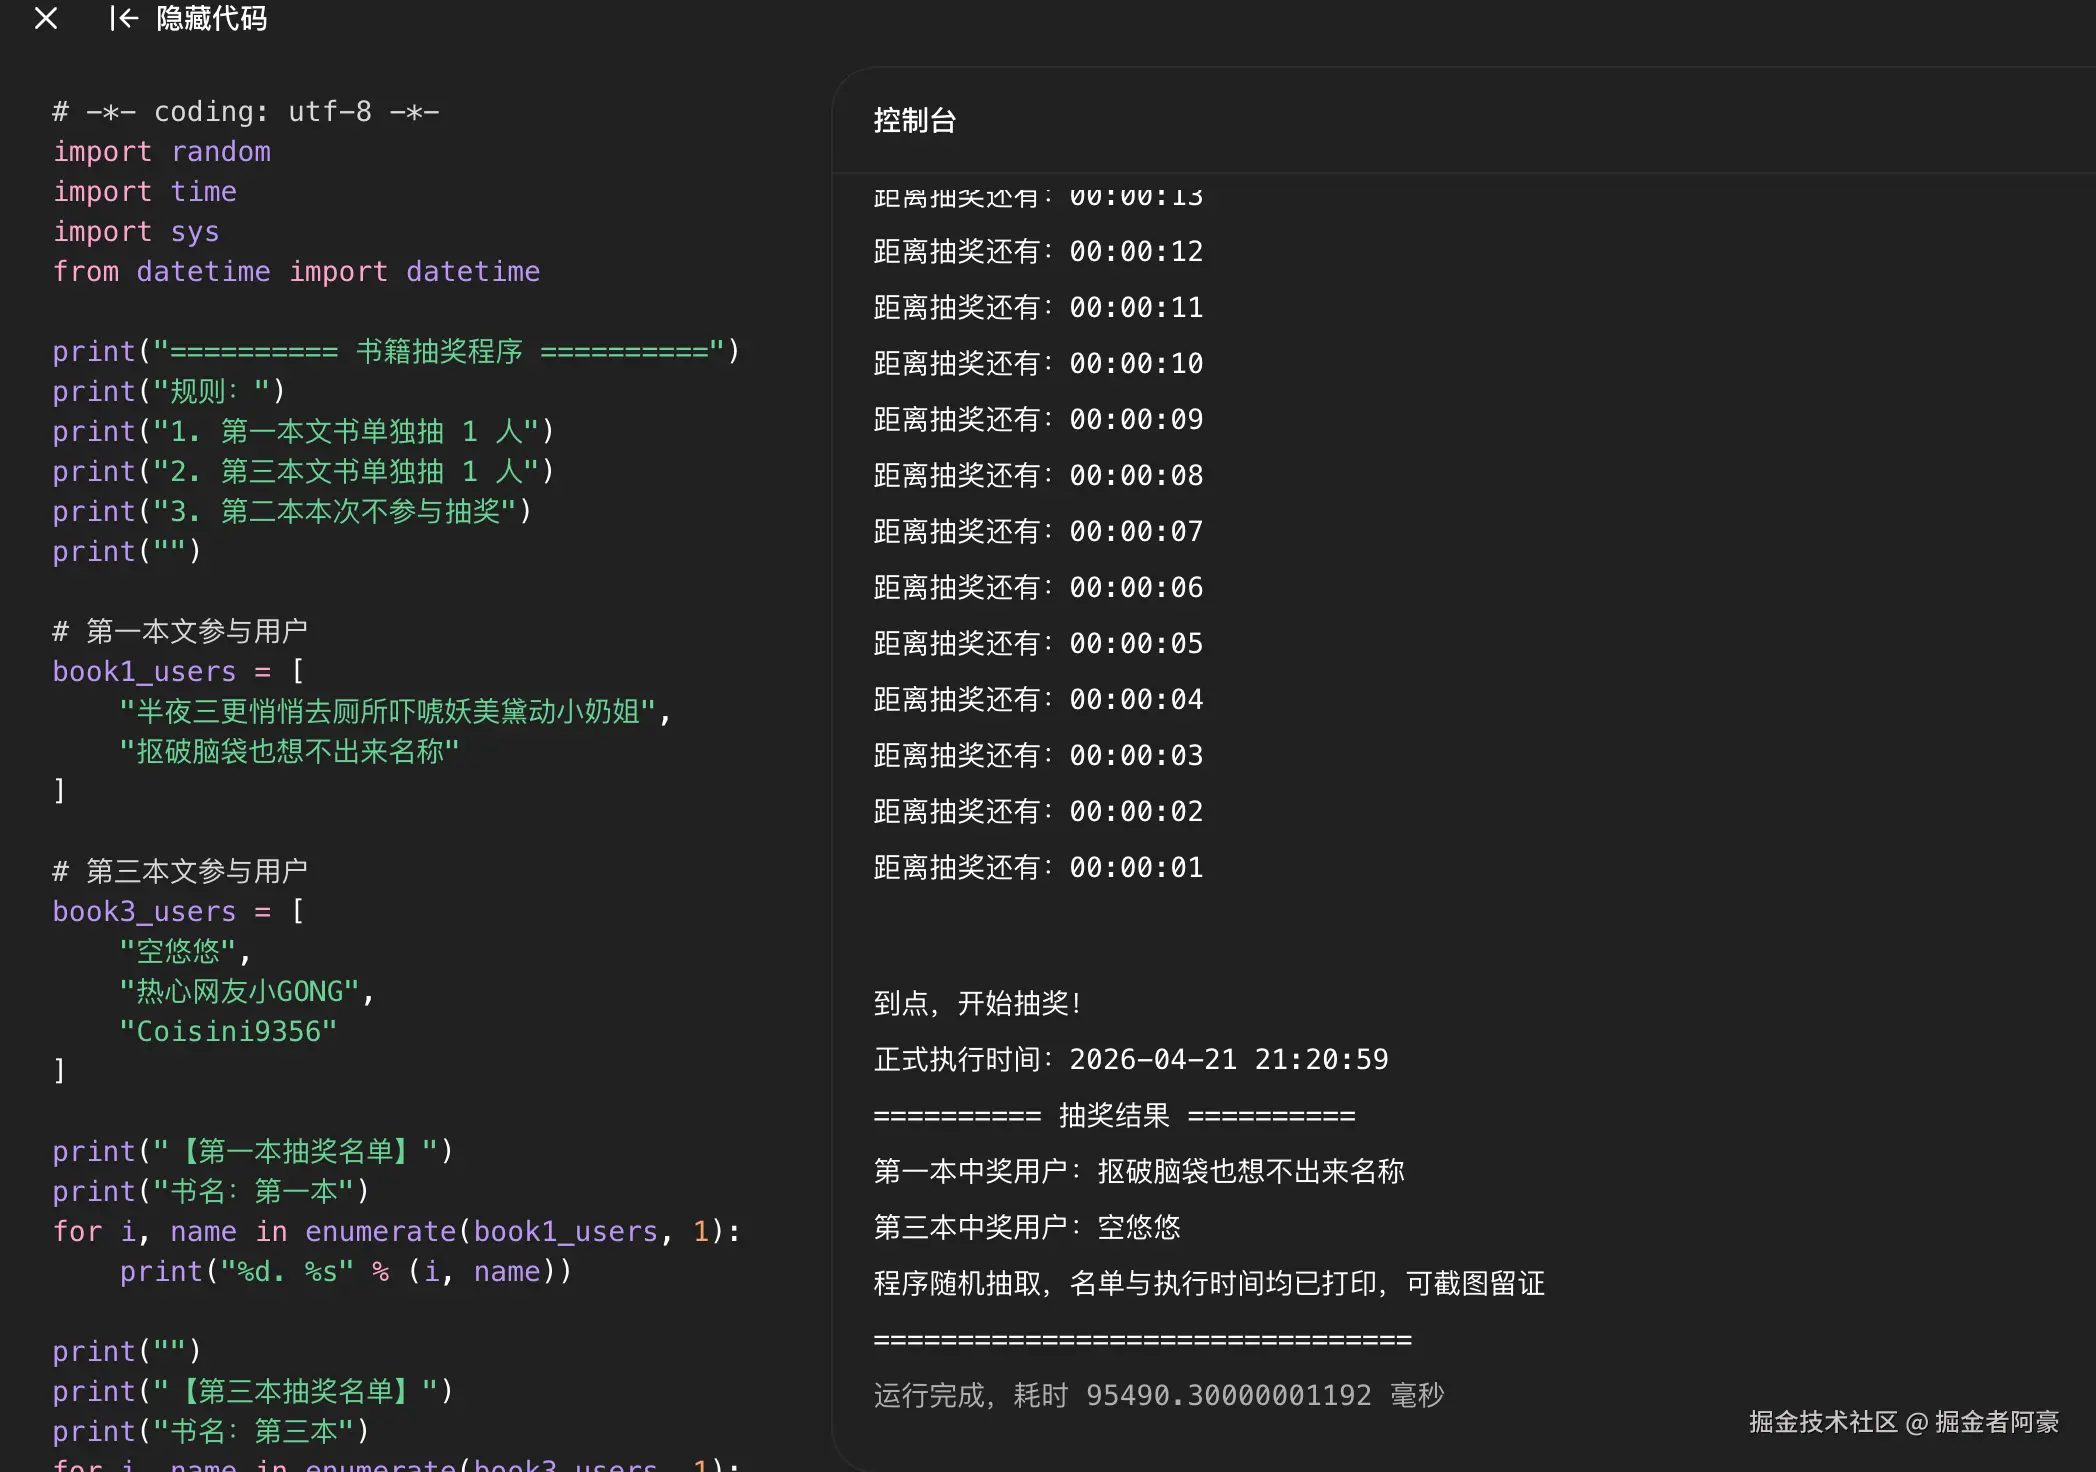This screenshot has height=1472, width=2096.
Task: Click the print("书名：第三本") line
Action: [211, 1432]
